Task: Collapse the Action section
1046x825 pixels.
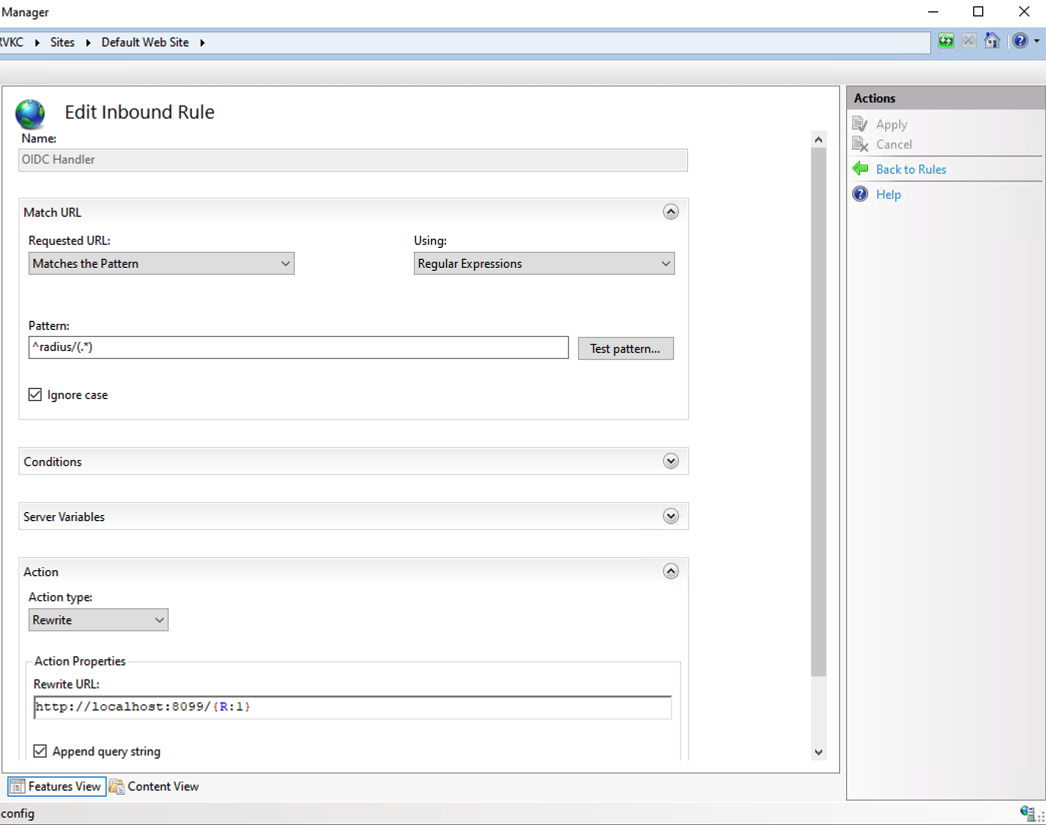Action: pyautogui.click(x=670, y=572)
